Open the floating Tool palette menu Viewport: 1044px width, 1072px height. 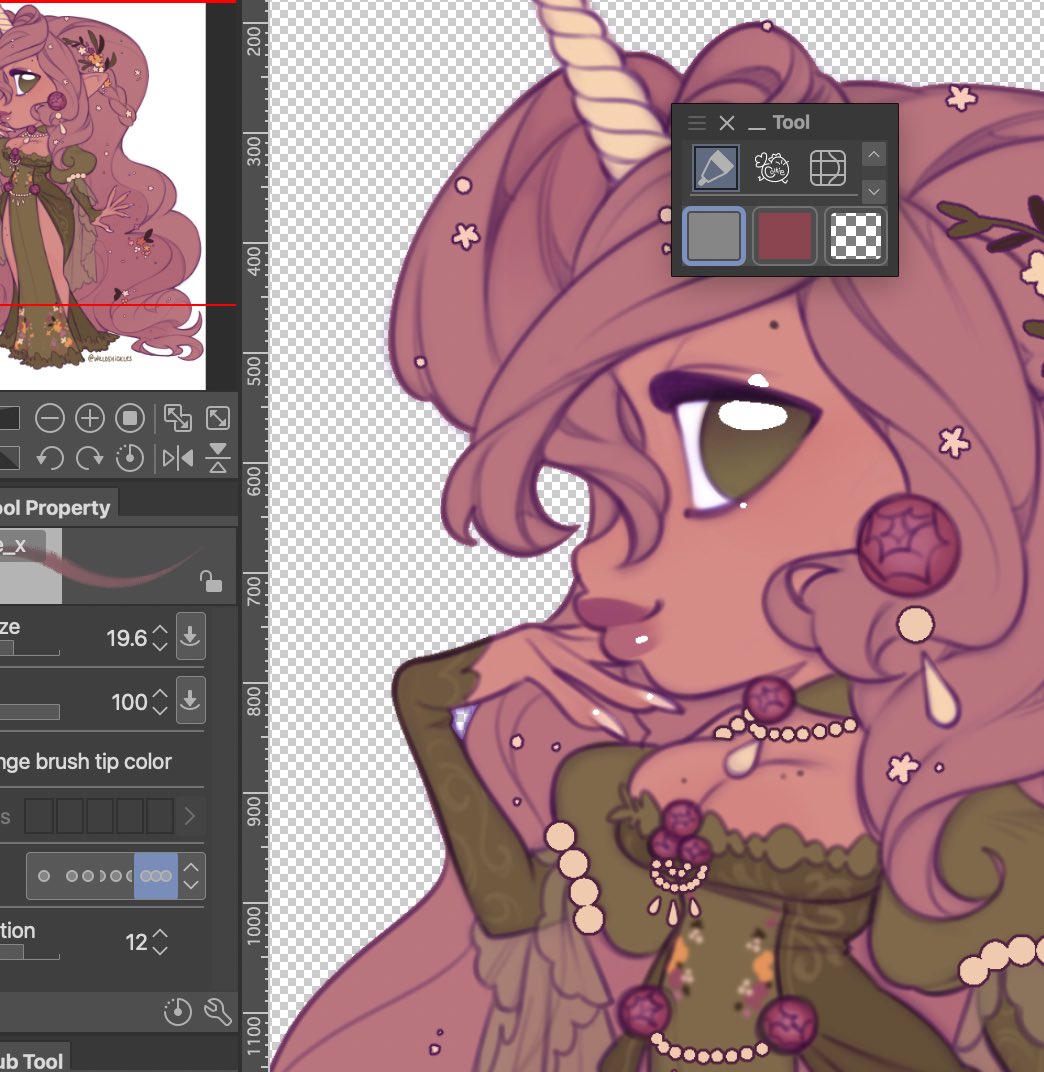697,123
